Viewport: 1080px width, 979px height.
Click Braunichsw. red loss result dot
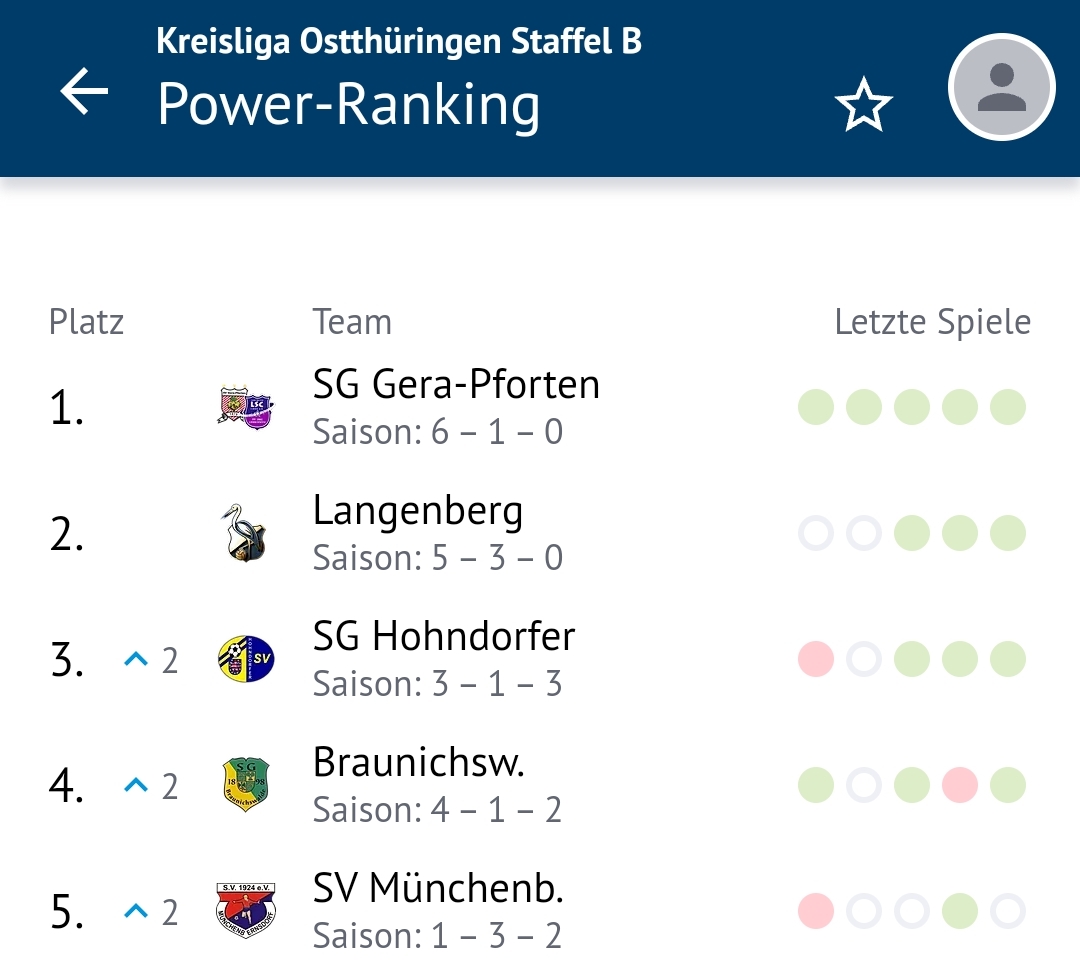point(959,785)
